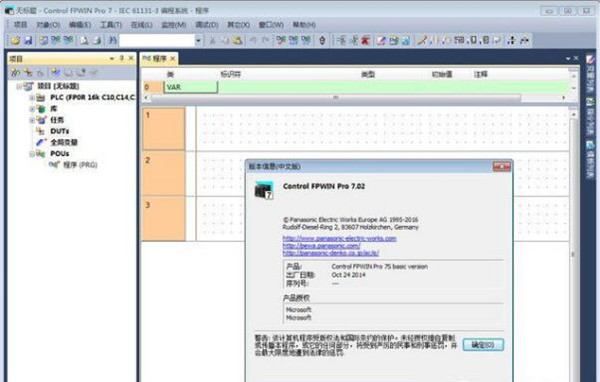Expand the PLC (FP0R 16k) node
Image resolution: width=600 pixels, height=382 pixels.
tap(33, 98)
